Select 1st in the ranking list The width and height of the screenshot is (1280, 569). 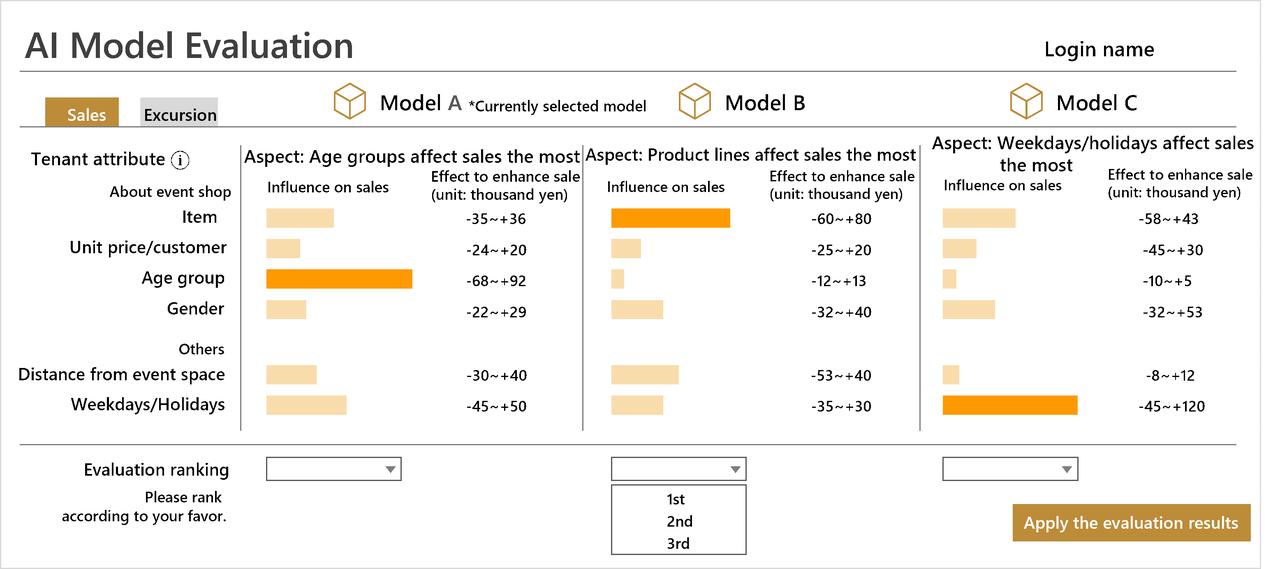click(677, 499)
